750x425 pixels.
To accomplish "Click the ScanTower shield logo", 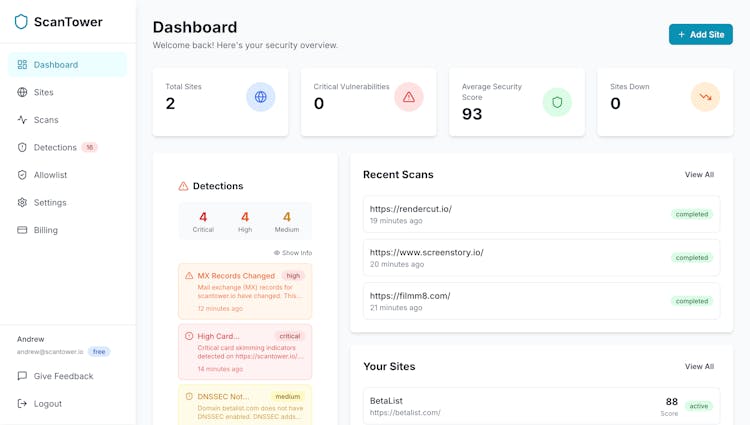I will click(21, 22).
